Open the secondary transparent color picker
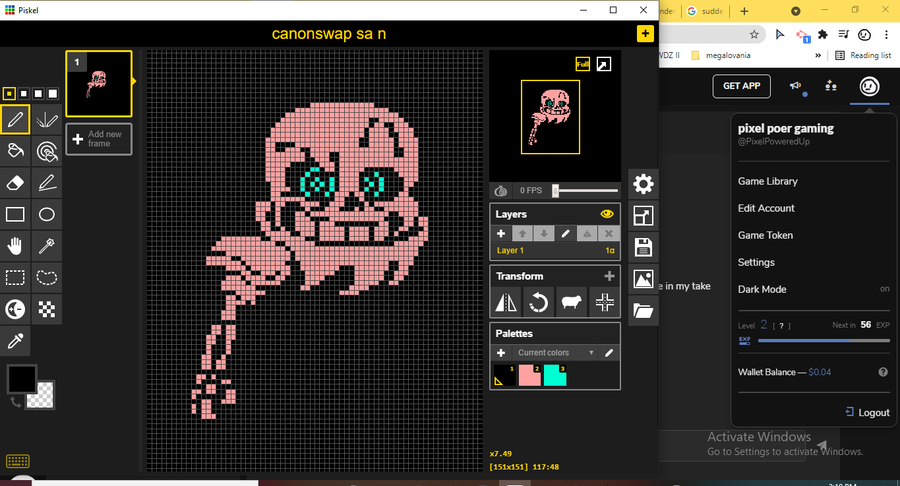This screenshot has height=486, width=900. [42, 396]
